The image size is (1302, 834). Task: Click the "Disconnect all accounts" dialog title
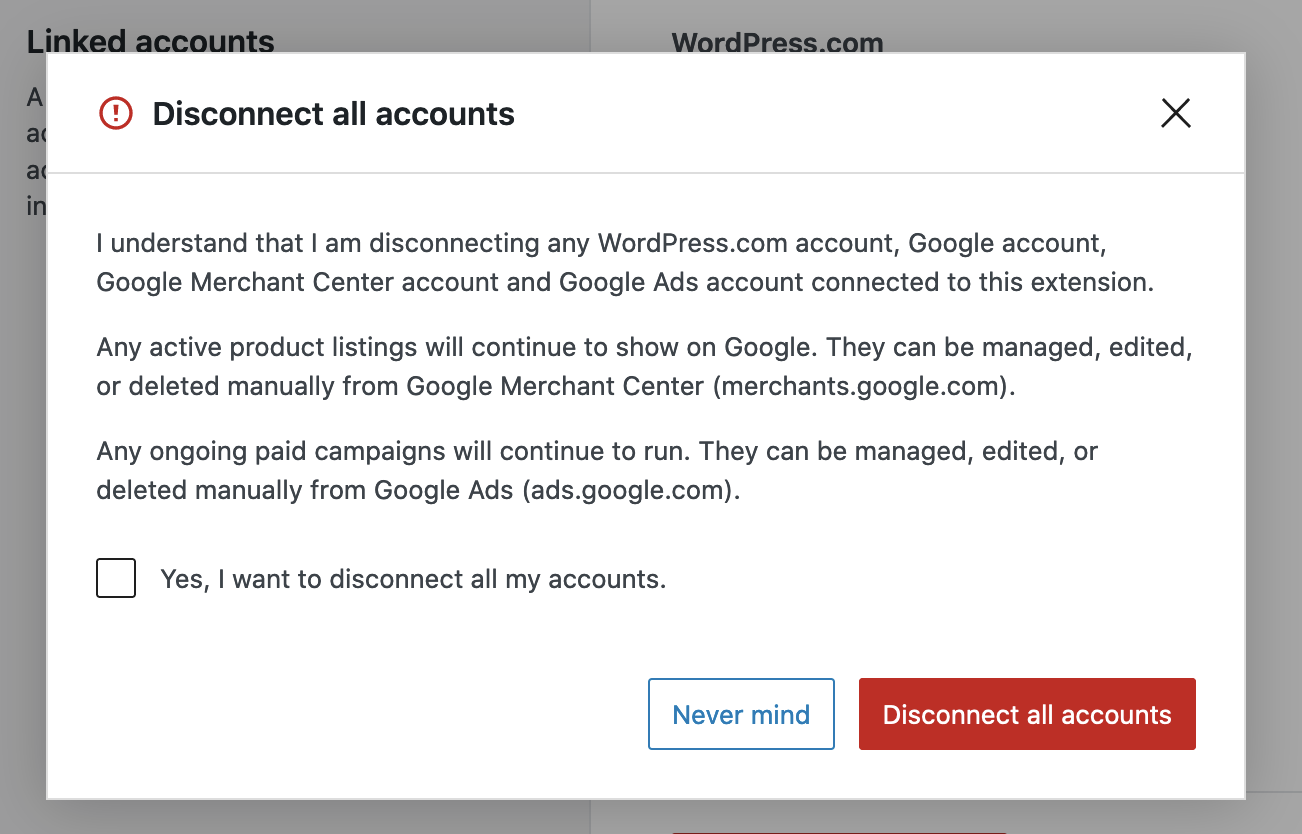coord(332,113)
